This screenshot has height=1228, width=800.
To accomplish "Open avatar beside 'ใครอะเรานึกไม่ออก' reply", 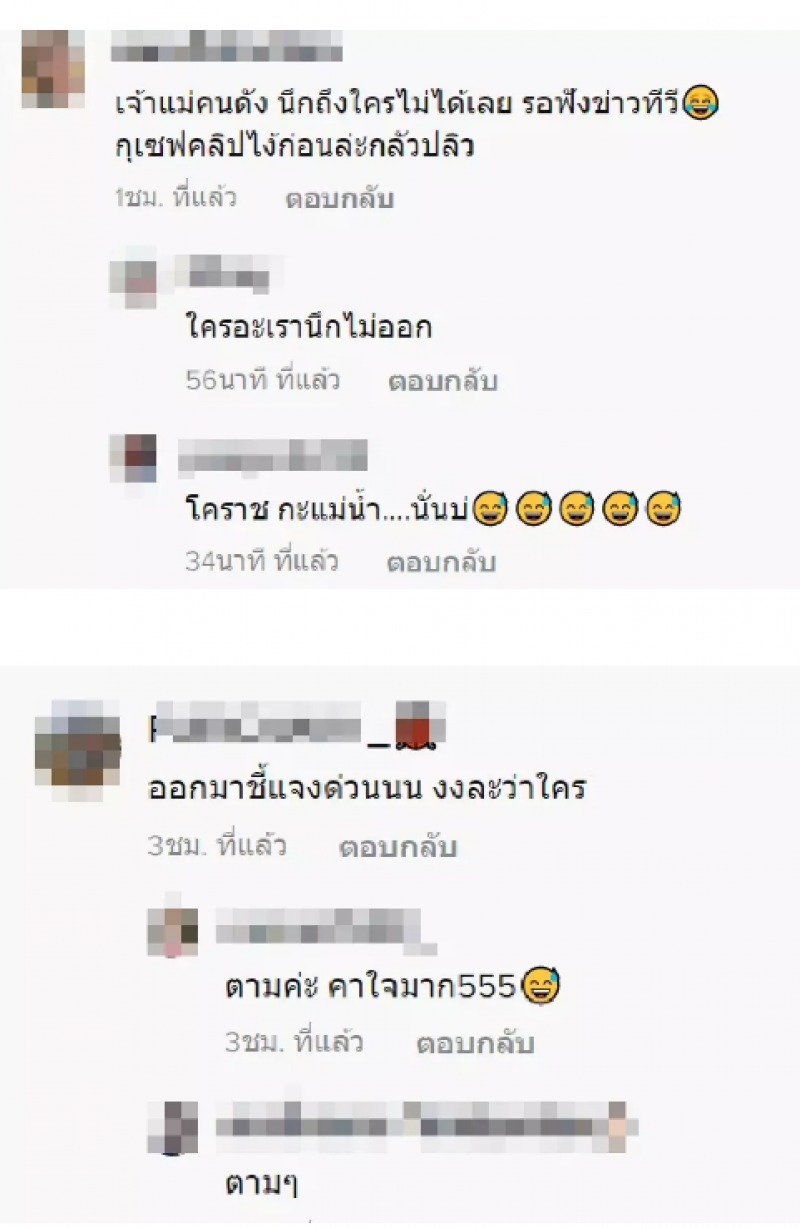I will coord(133,282).
